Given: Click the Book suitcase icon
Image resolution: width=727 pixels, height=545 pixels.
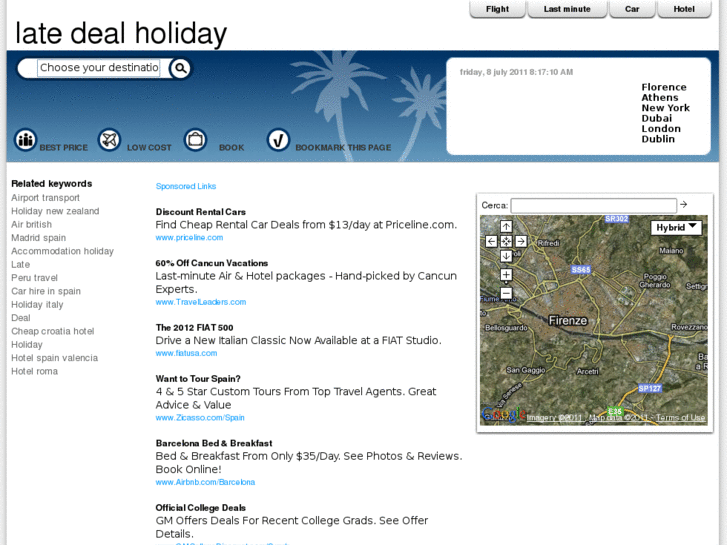Looking at the screenshot, I should [x=195, y=139].
